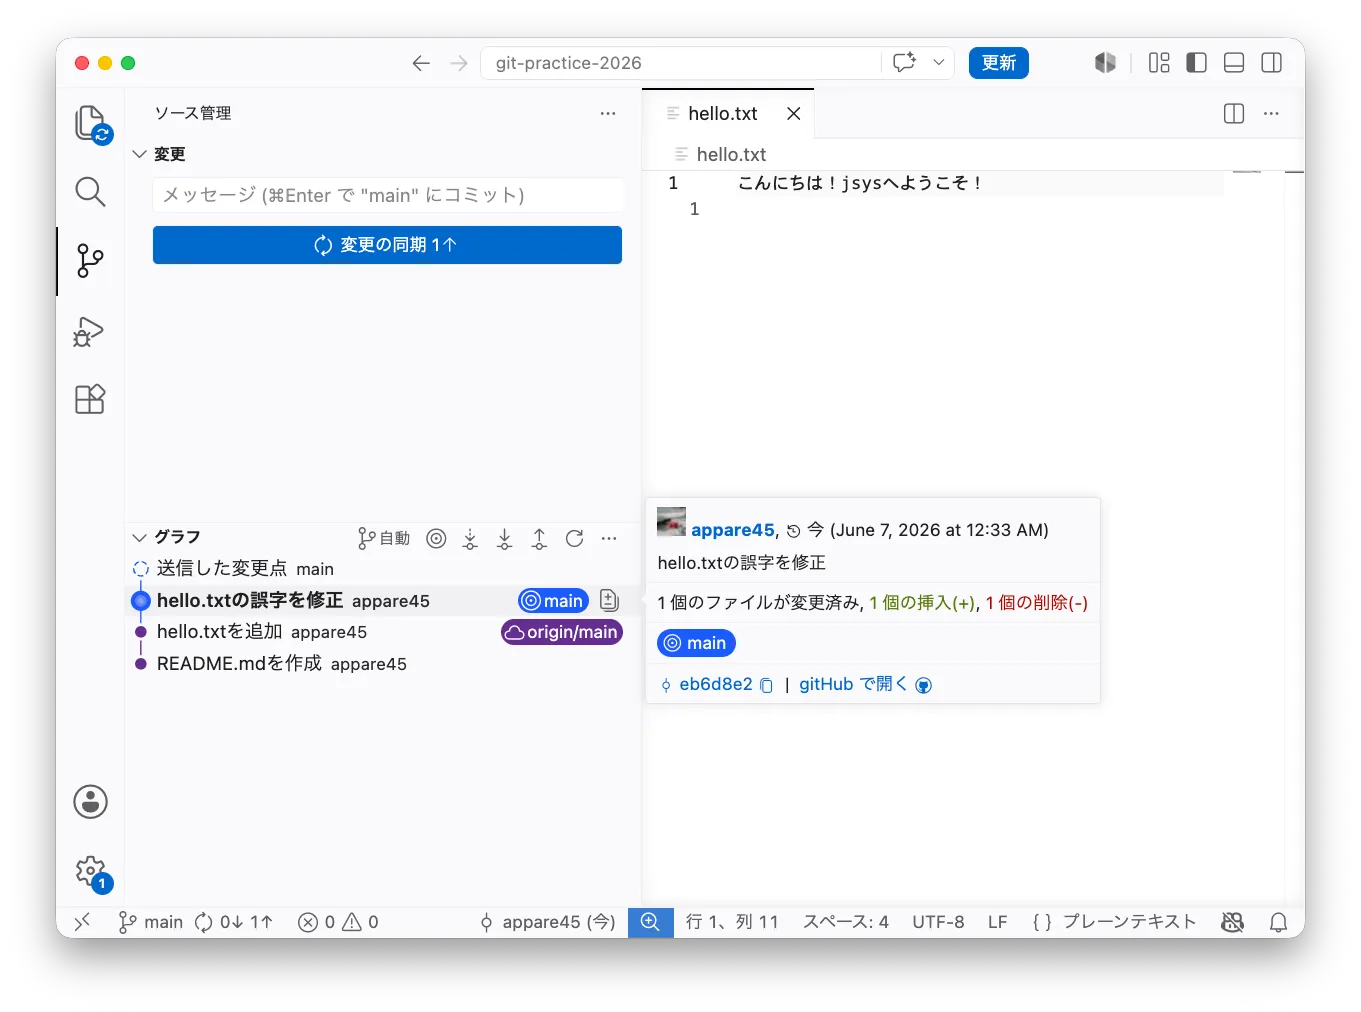This screenshot has width=1361, height=1012.
Task: Go back with the left arrow
Action: [x=421, y=63]
